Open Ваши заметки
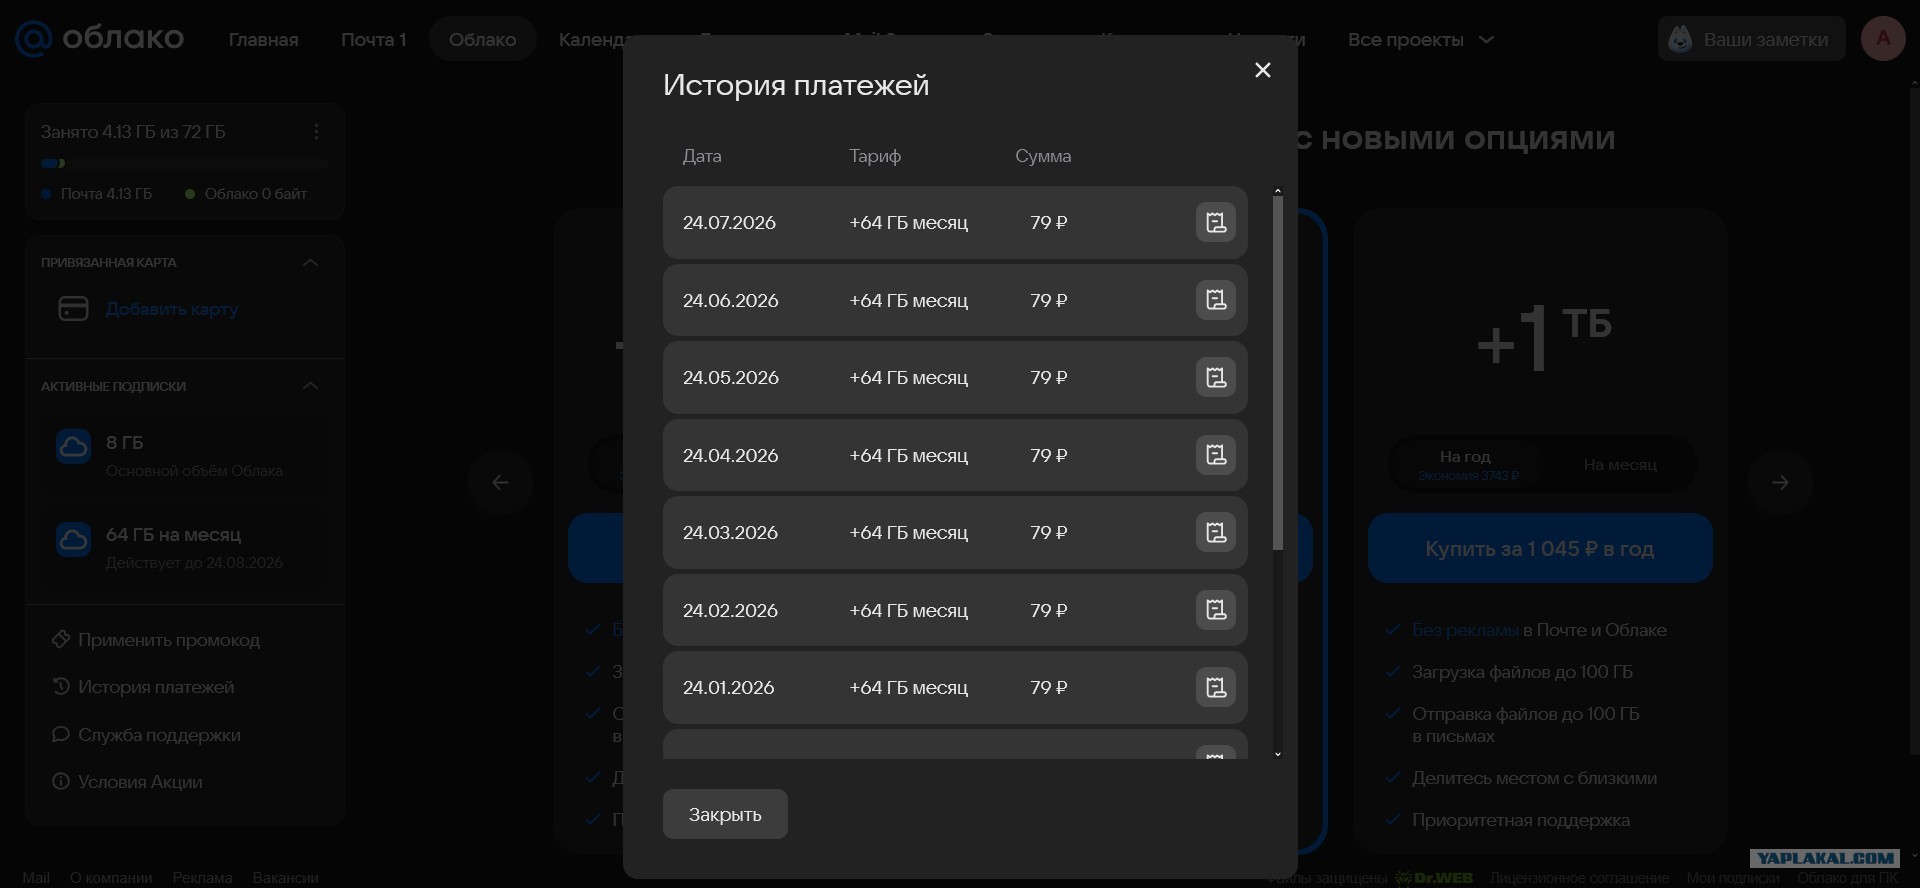 (x=1752, y=39)
